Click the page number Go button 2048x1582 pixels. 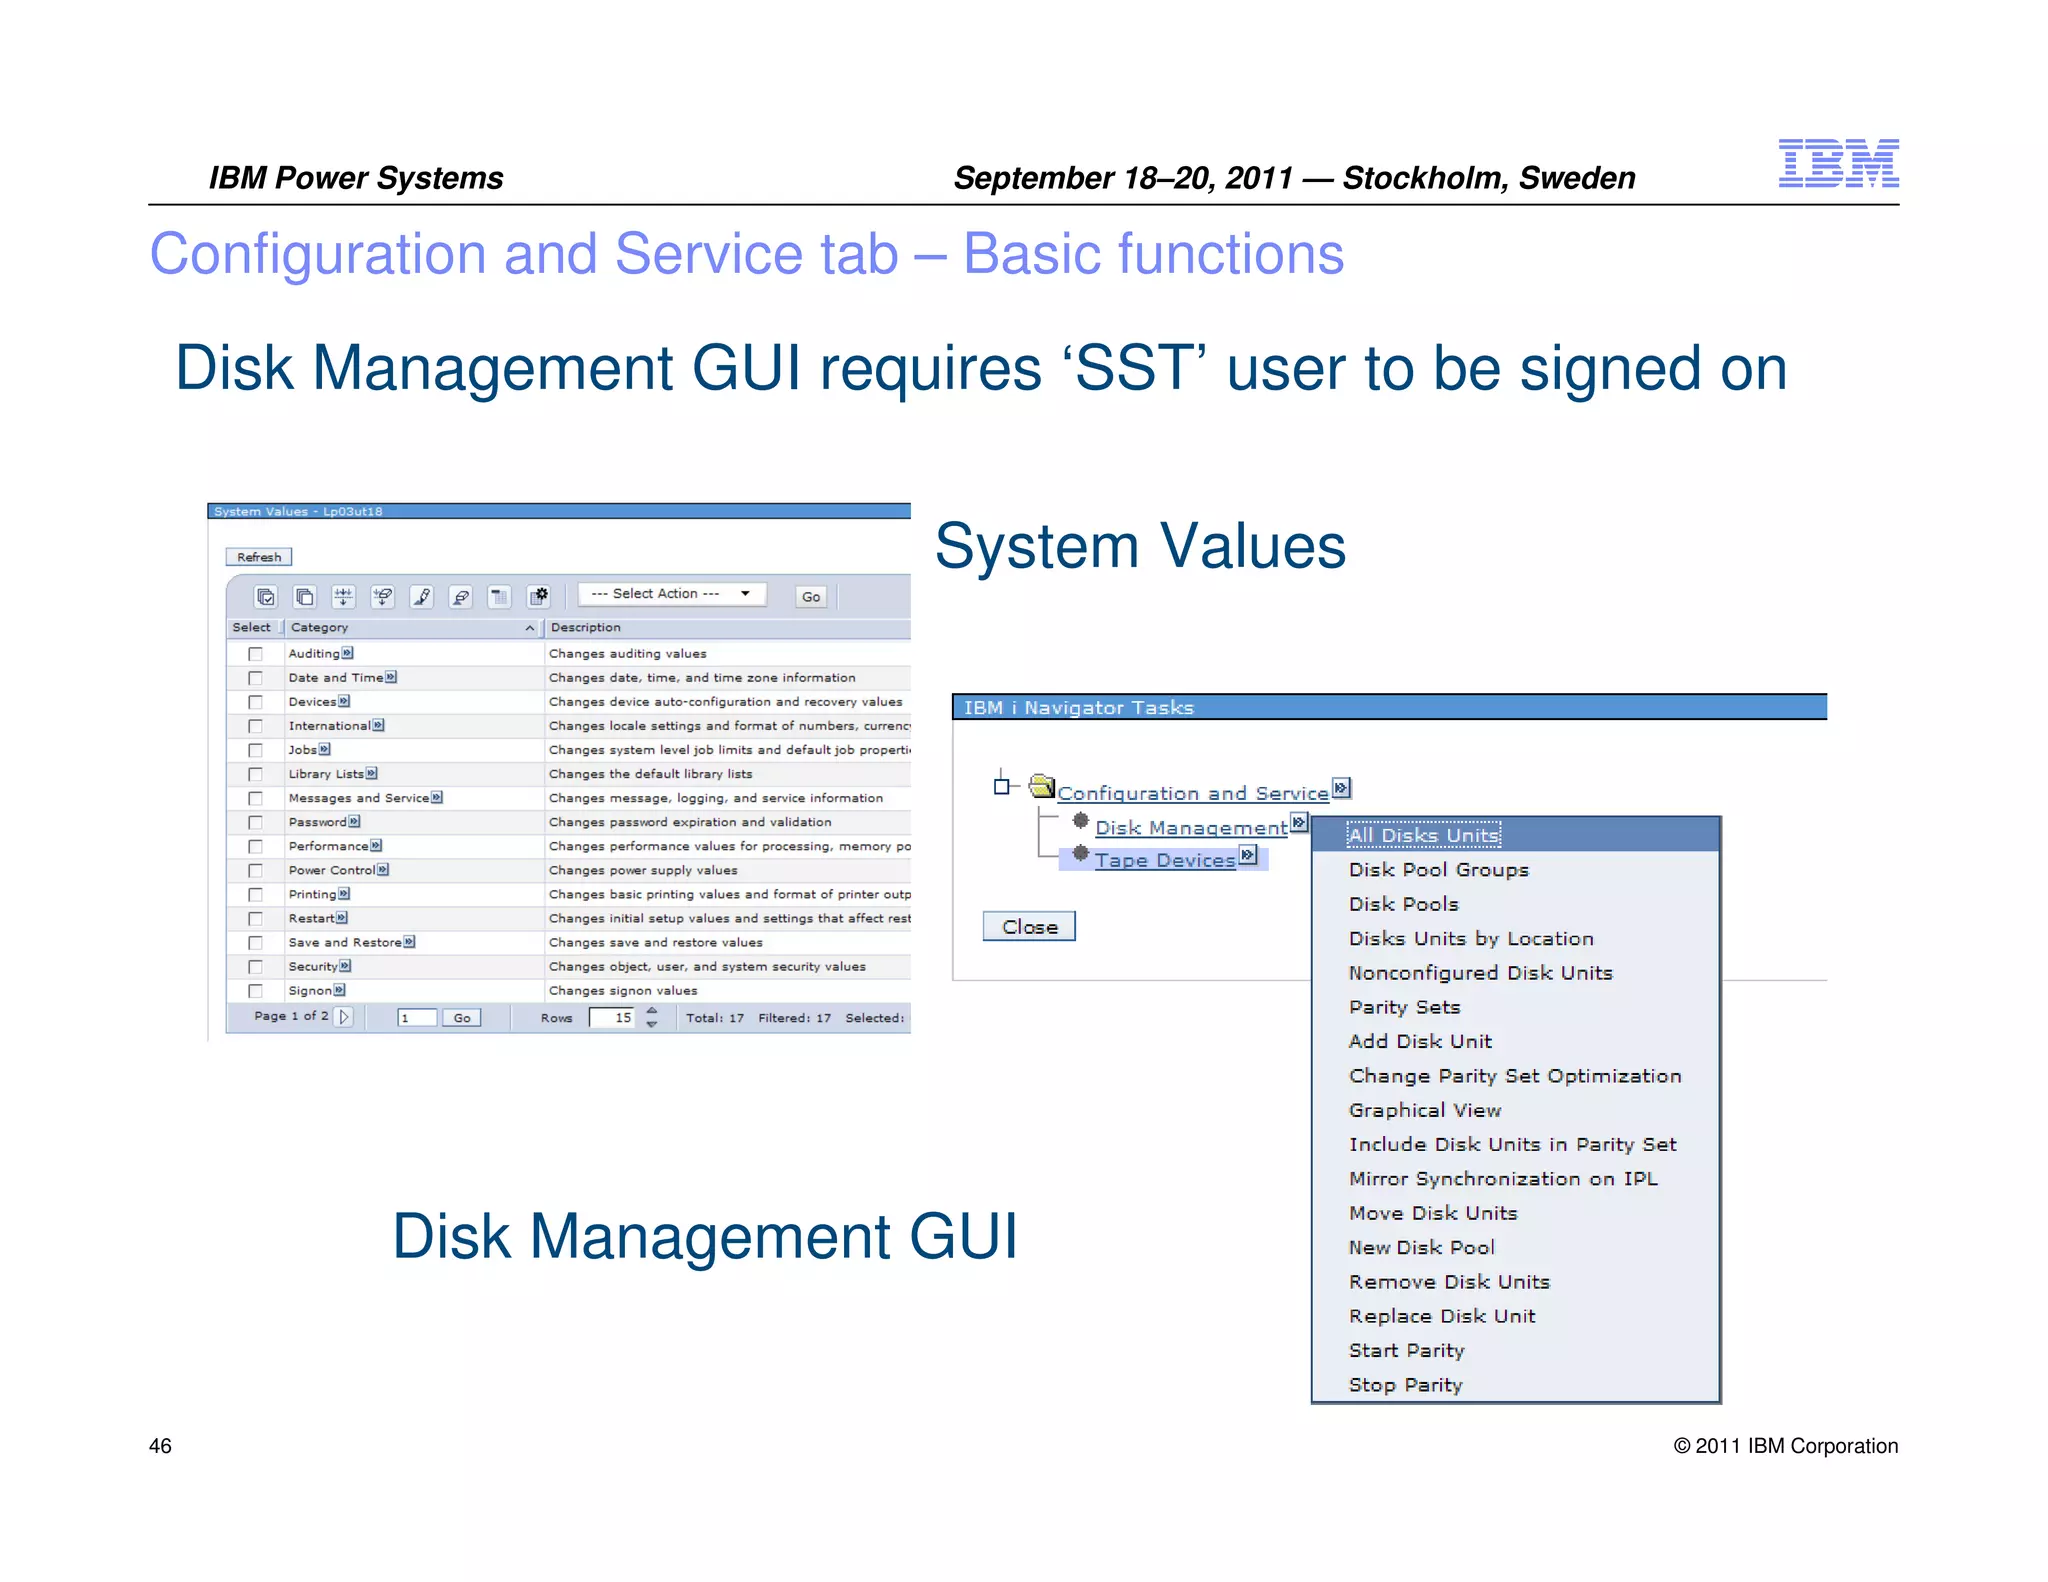click(461, 1017)
